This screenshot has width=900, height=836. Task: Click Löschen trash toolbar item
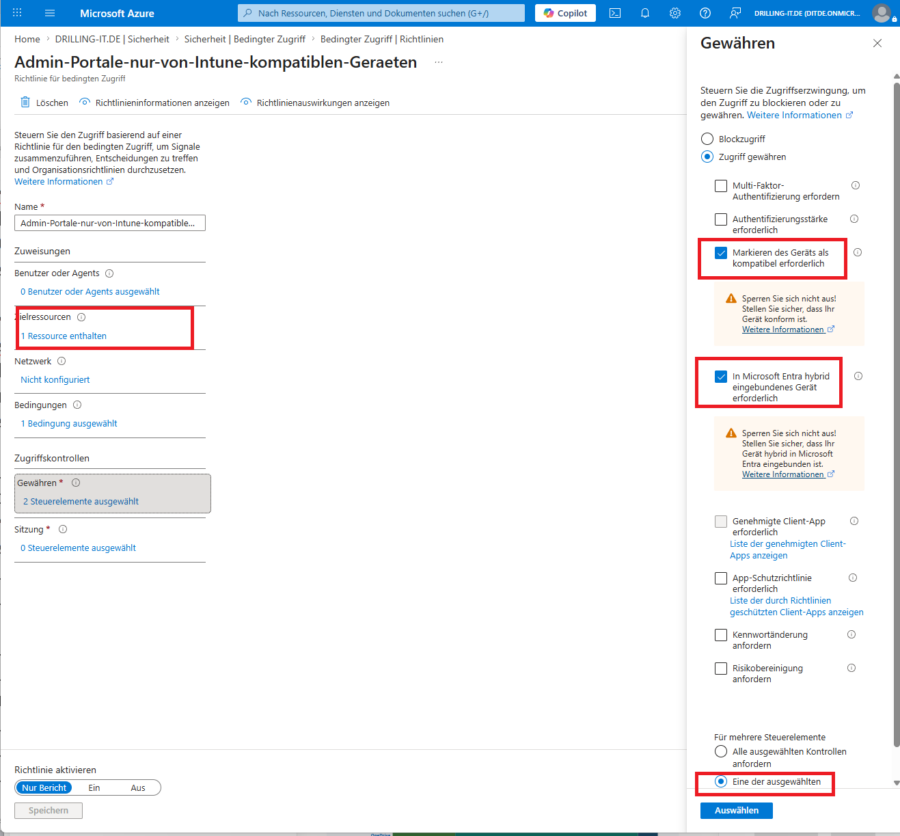44,102
